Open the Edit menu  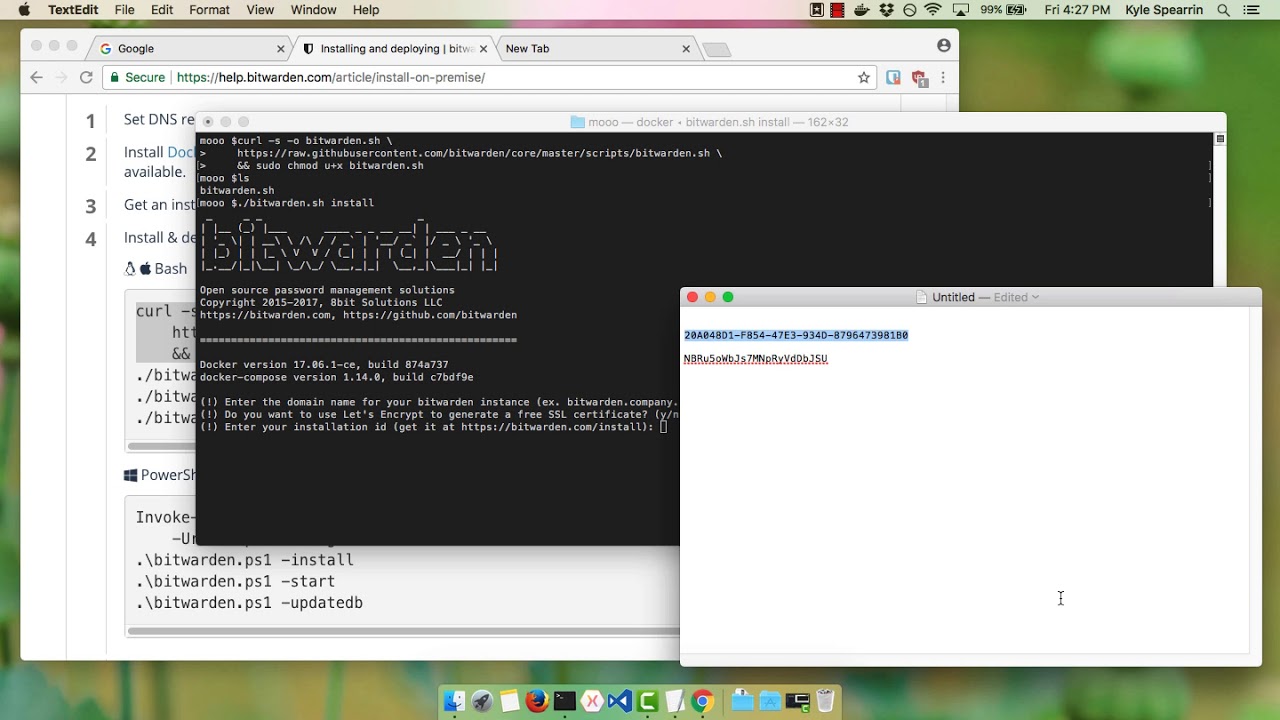pos(162,10)
